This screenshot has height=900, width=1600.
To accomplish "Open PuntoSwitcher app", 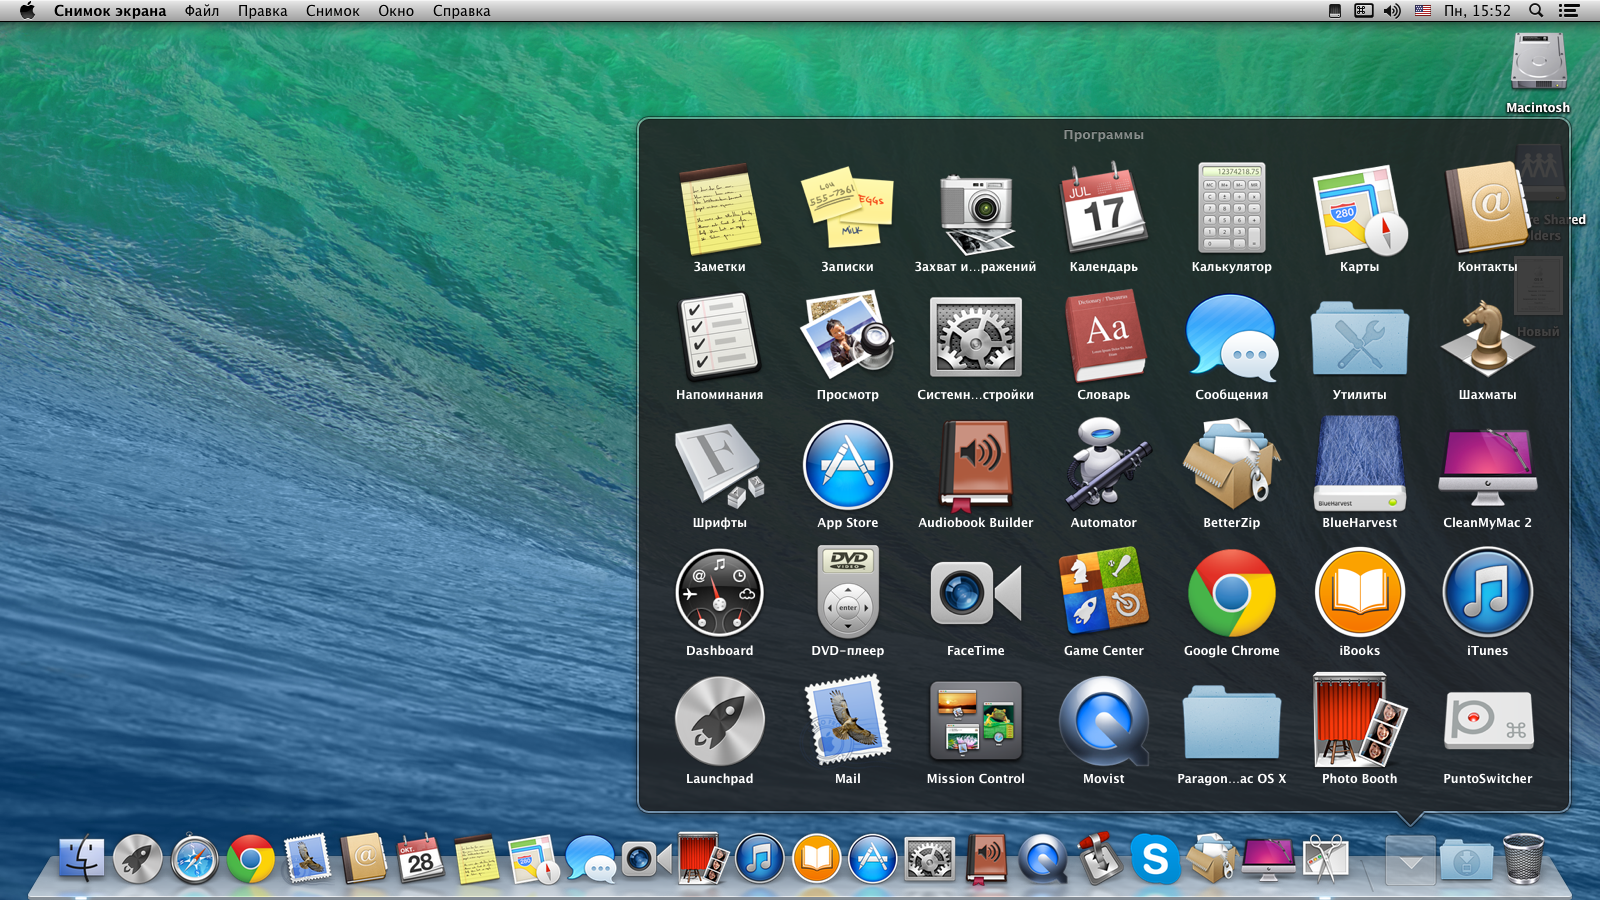I will [1488, 721].
